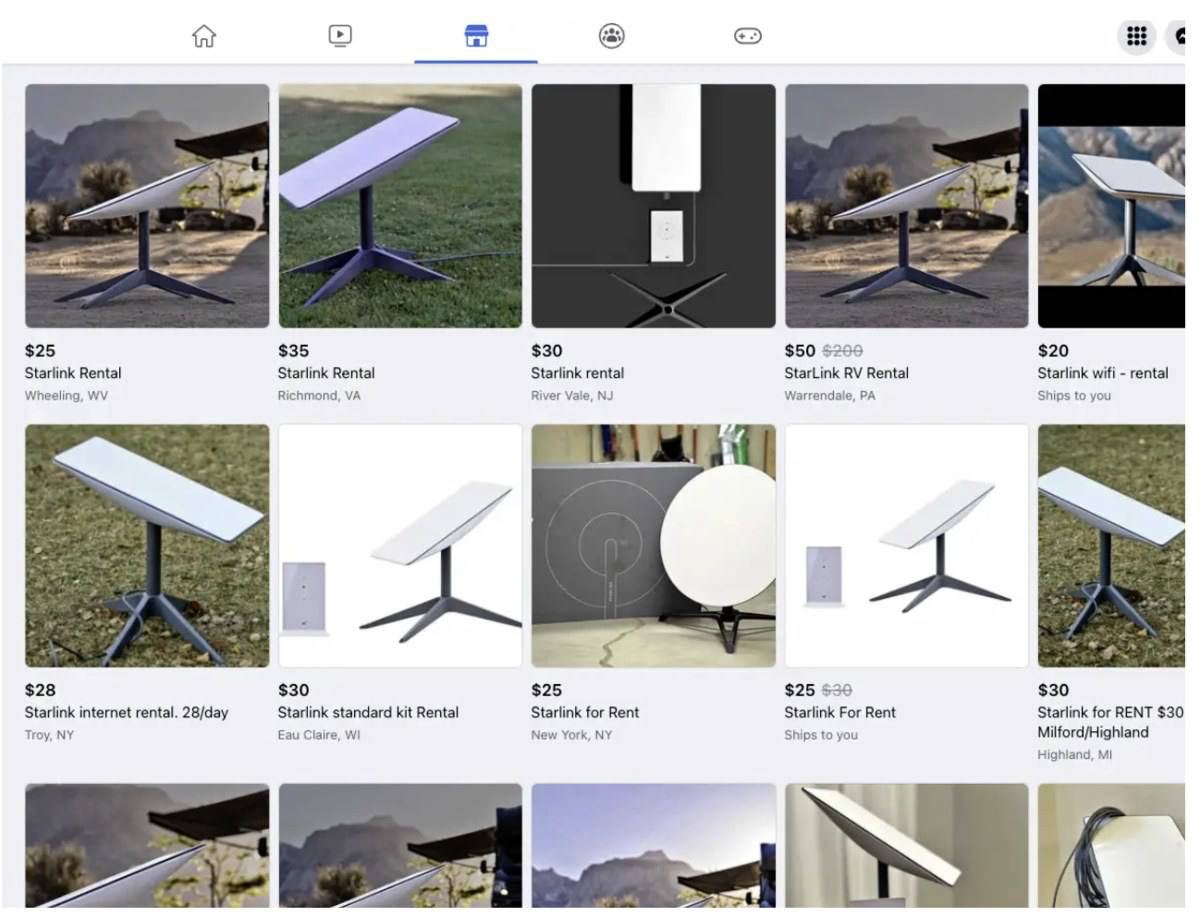Click 'Starlink internet rental. 28/day' title
The image size is (1200, 917).
(126, 712)
